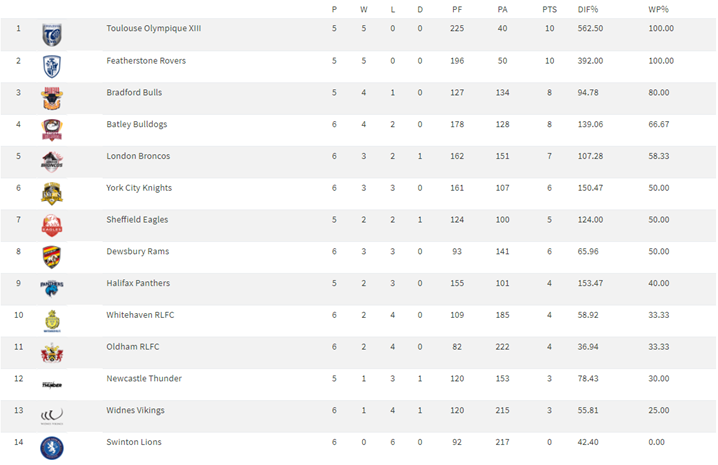Click the PF column header

pos(457,8)
